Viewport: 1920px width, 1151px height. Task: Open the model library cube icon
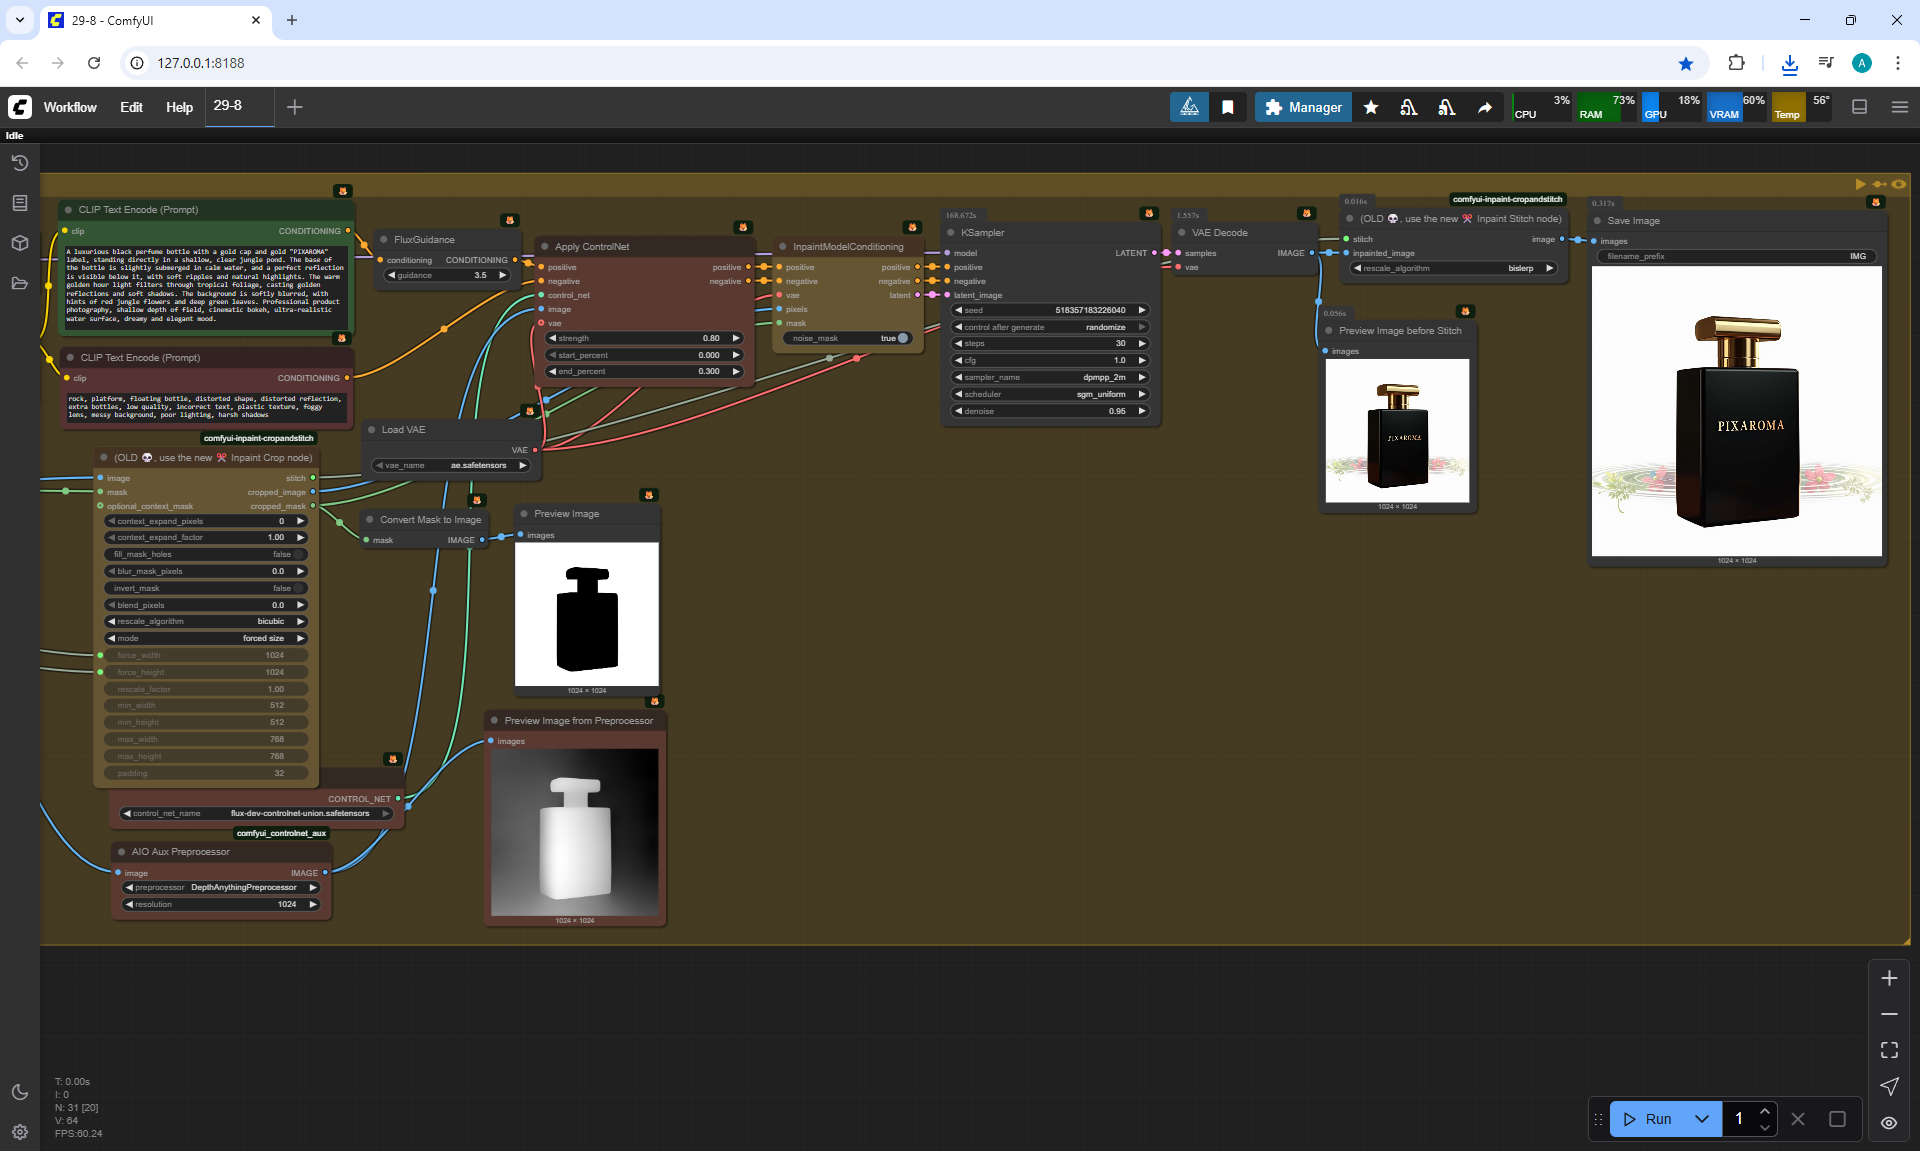coord(19,243)
